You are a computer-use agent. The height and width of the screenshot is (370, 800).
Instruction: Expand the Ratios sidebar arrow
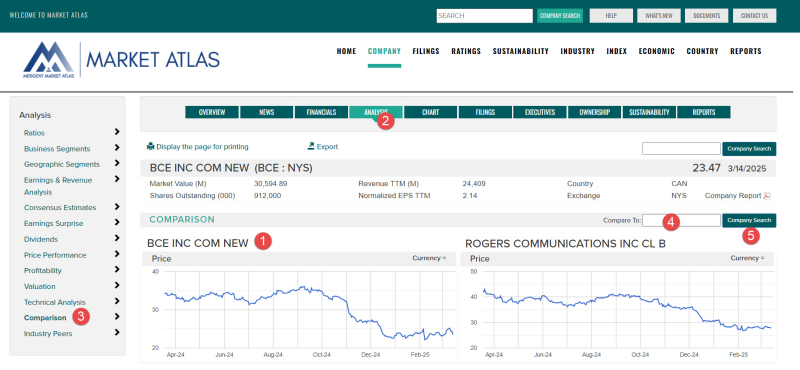point(117,132)
